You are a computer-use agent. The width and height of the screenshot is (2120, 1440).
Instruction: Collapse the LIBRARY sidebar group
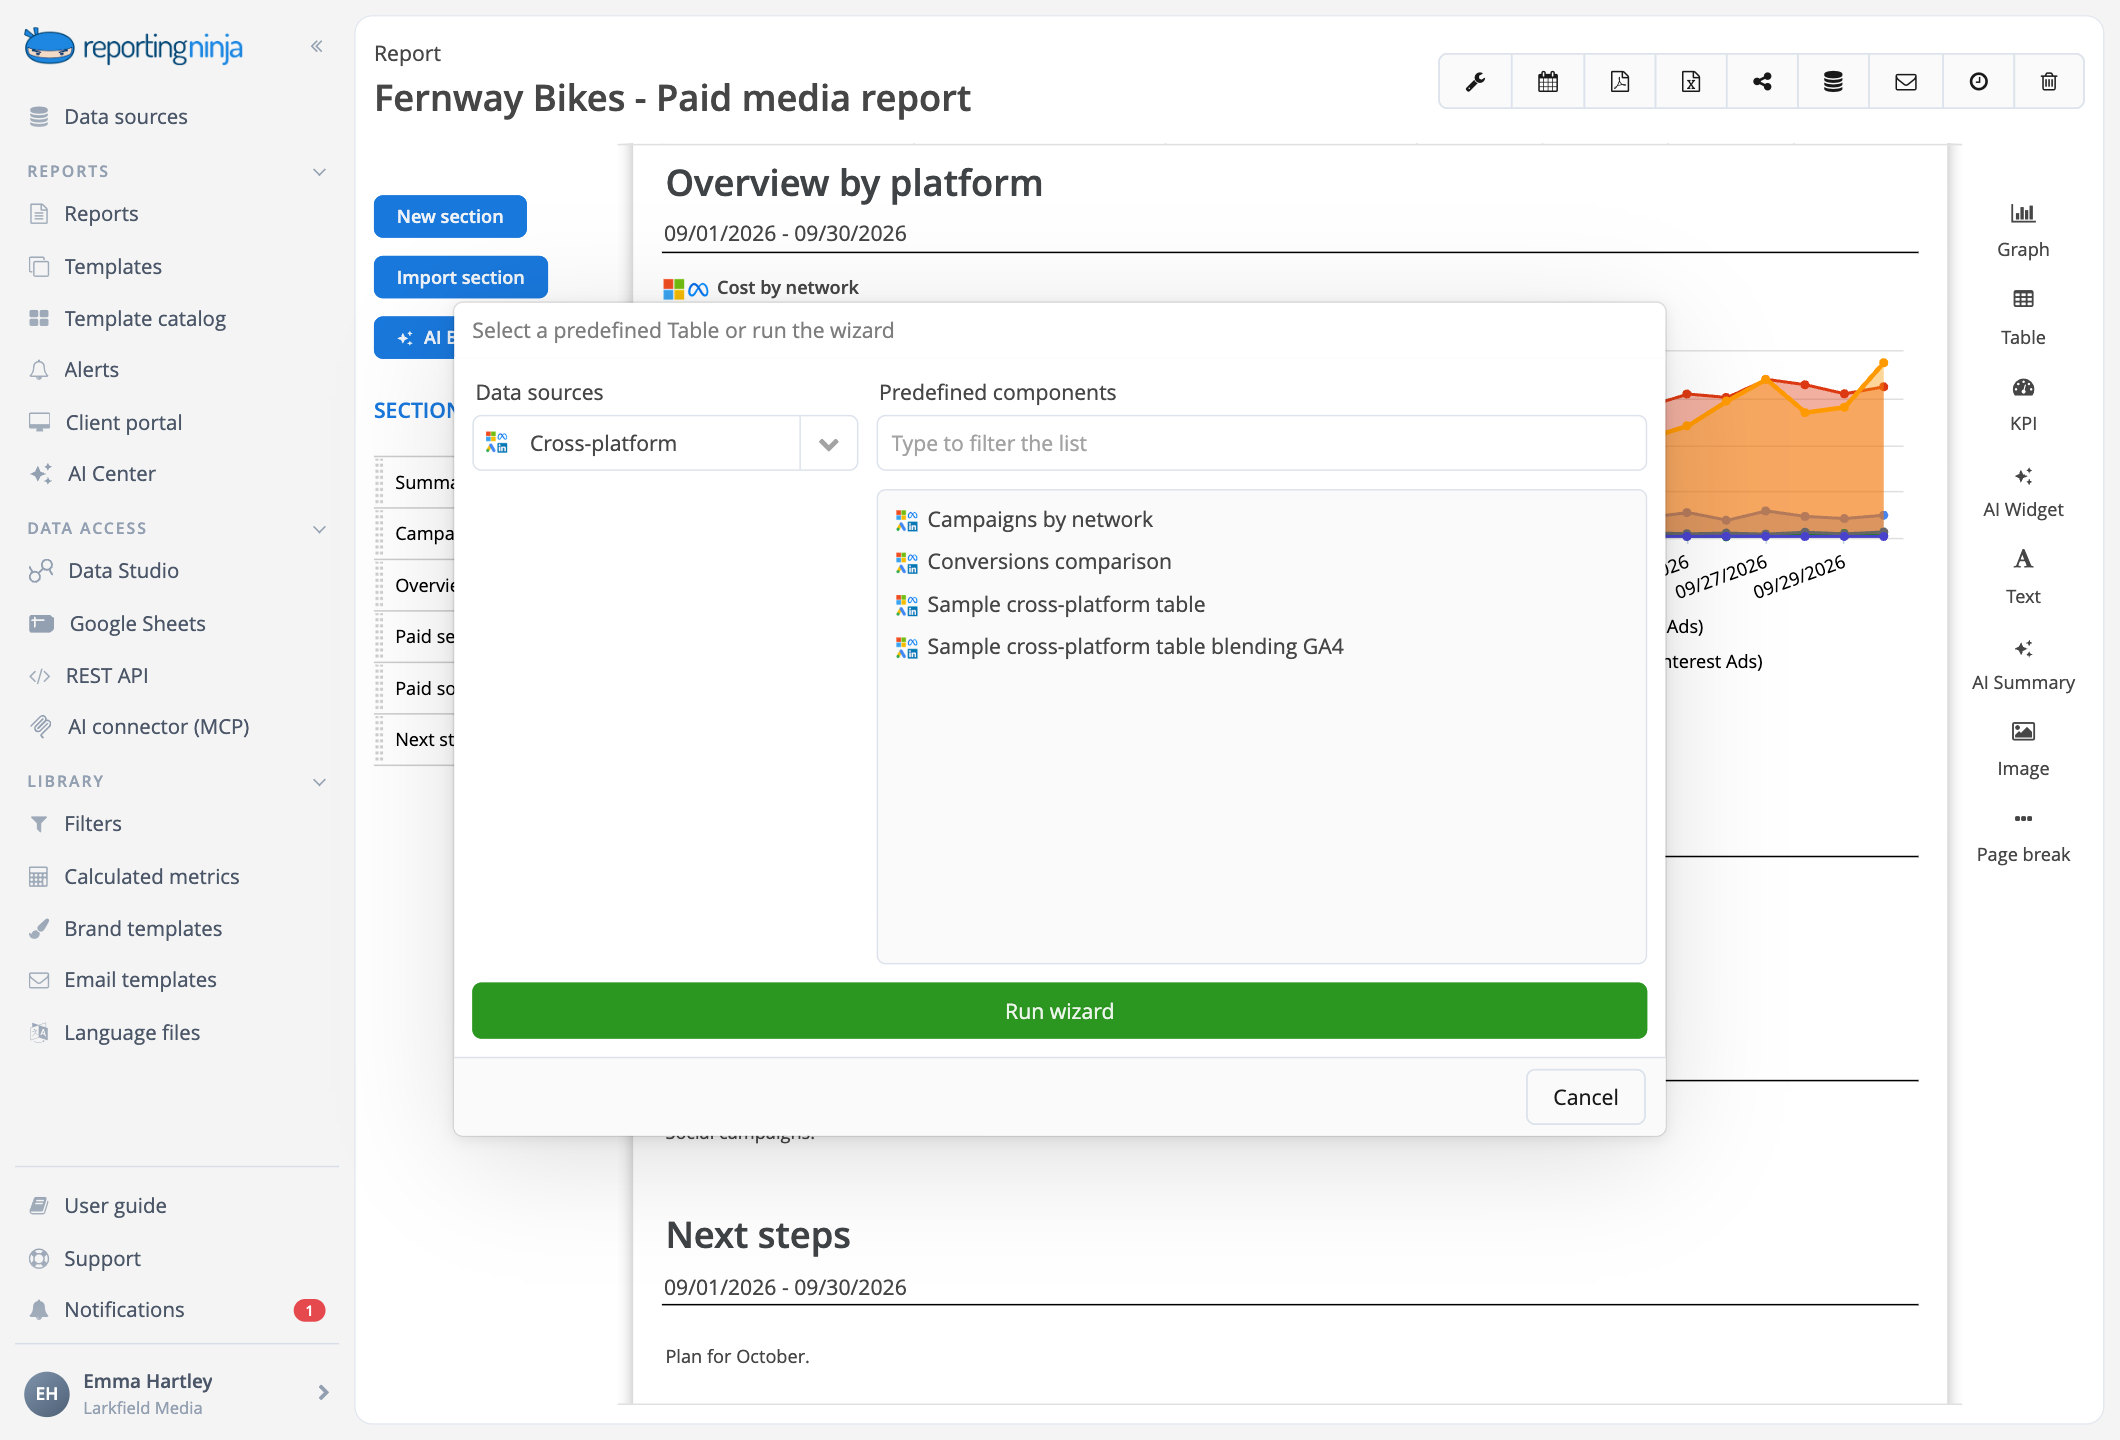(x=319, y=781)
